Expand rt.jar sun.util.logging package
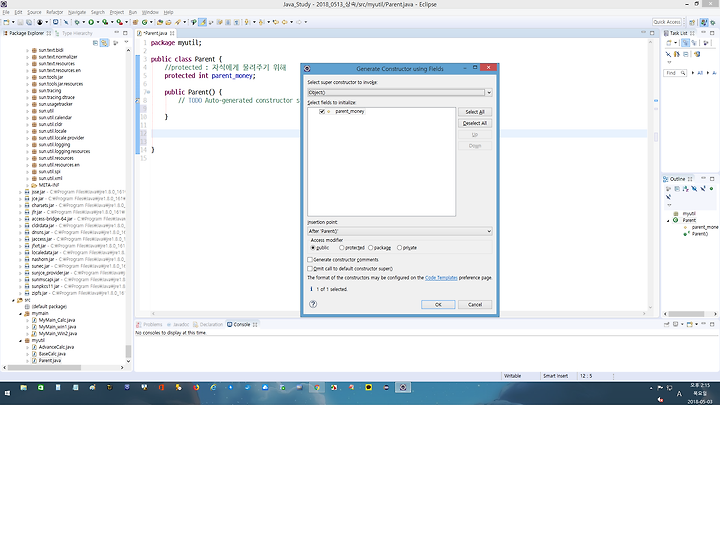This screenshot has width=720, height=544. point(27,145)
